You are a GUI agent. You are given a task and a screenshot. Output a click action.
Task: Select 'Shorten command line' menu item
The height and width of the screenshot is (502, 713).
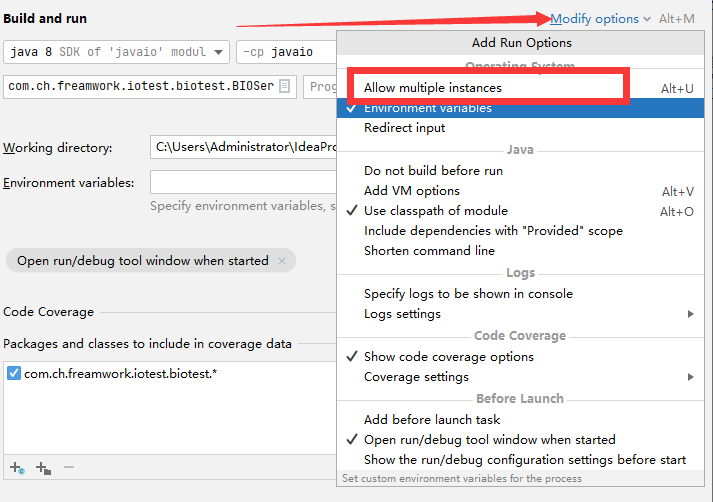[428, 251]
